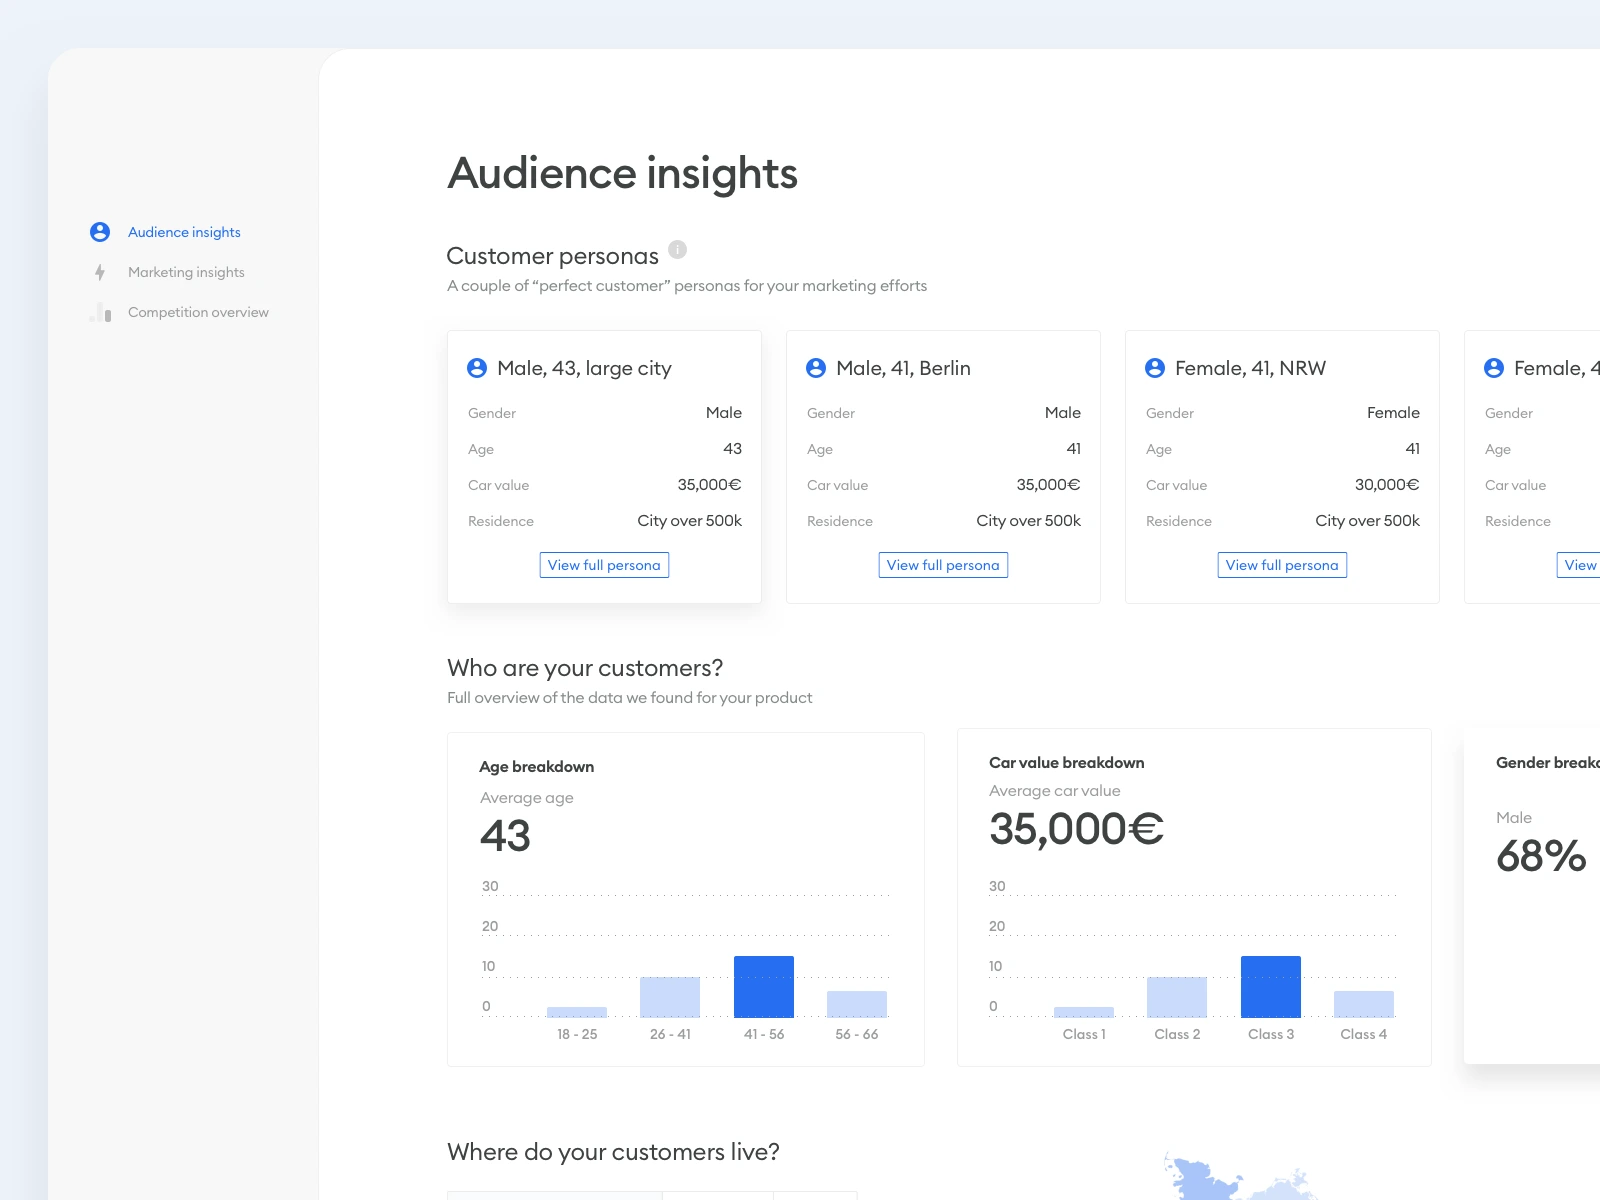Select the 18 - 25 age bar
The image size is (1600, 1200).
pos(577,1012)
